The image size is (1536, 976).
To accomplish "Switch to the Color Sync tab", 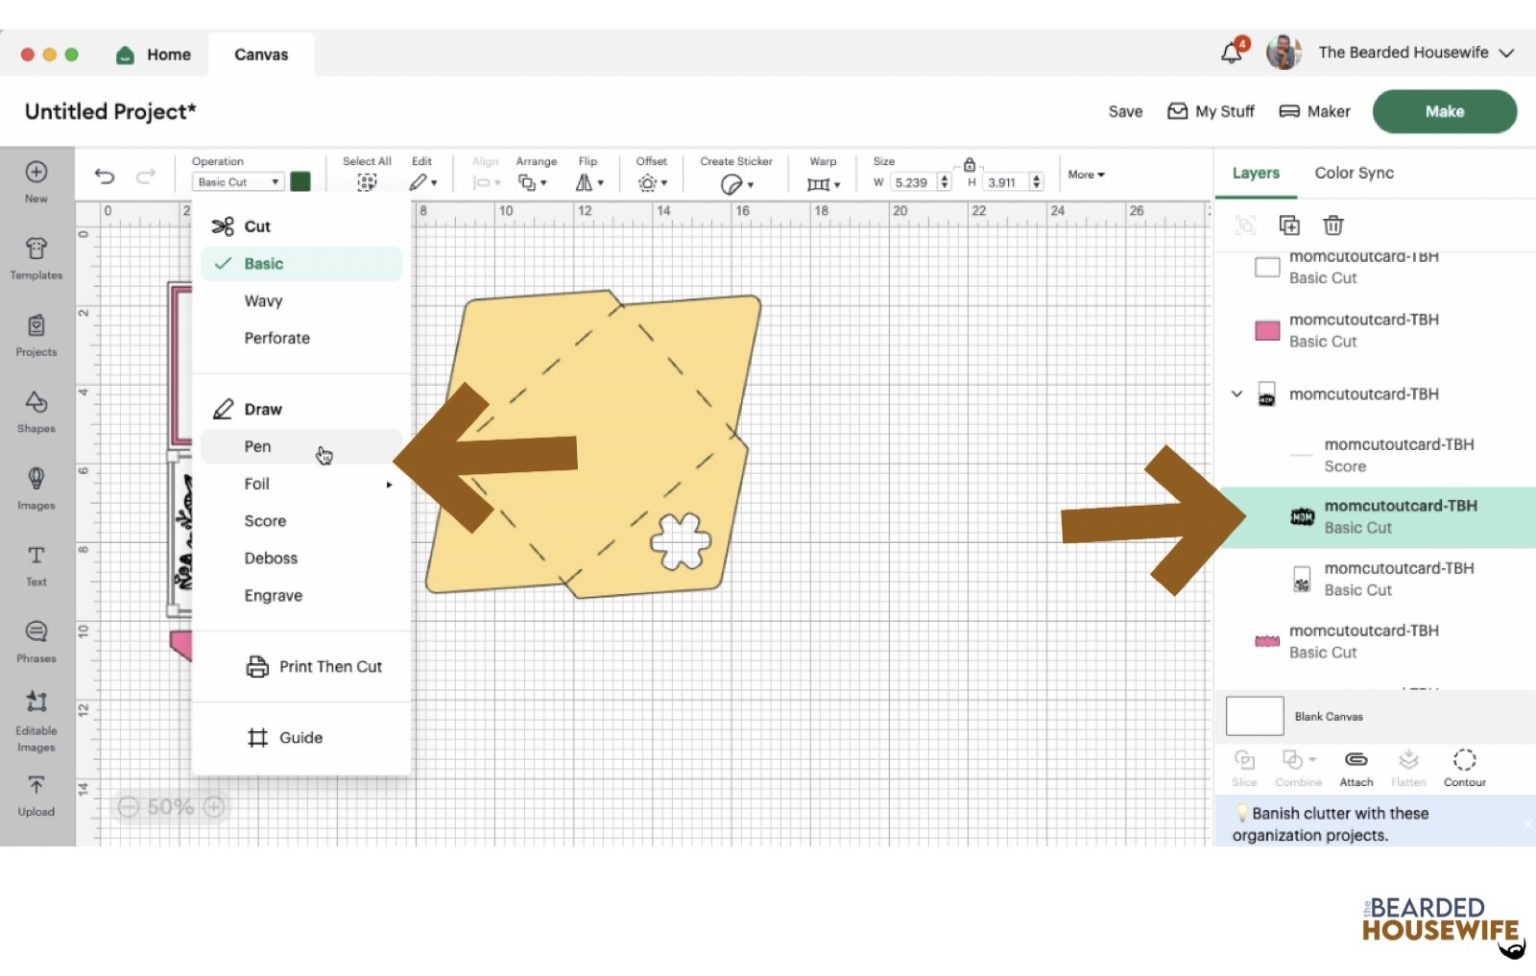I will pos(1353,173).
